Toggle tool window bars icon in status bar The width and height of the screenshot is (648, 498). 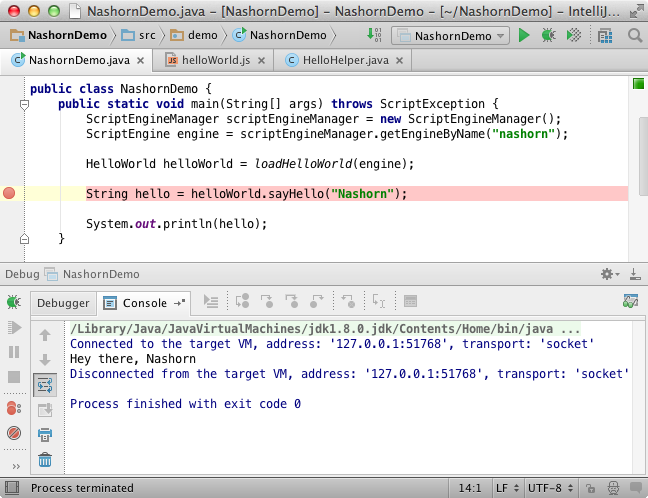pyautogui.click(x=12, y=488)
